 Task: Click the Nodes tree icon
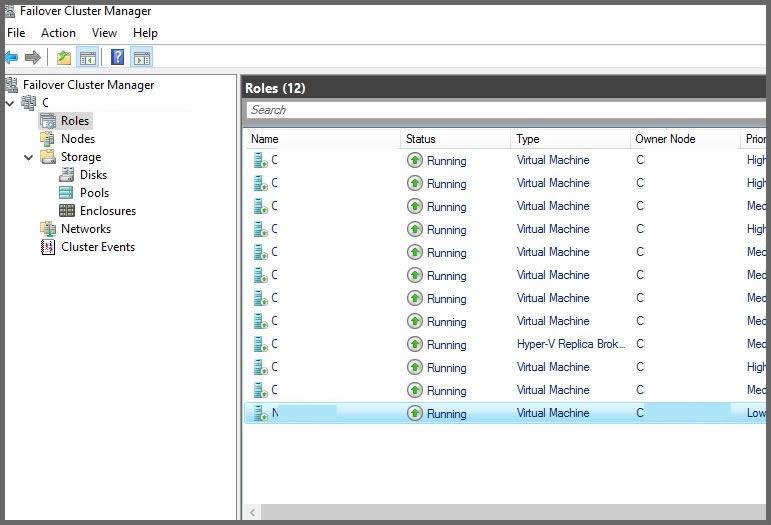[48, 139]
